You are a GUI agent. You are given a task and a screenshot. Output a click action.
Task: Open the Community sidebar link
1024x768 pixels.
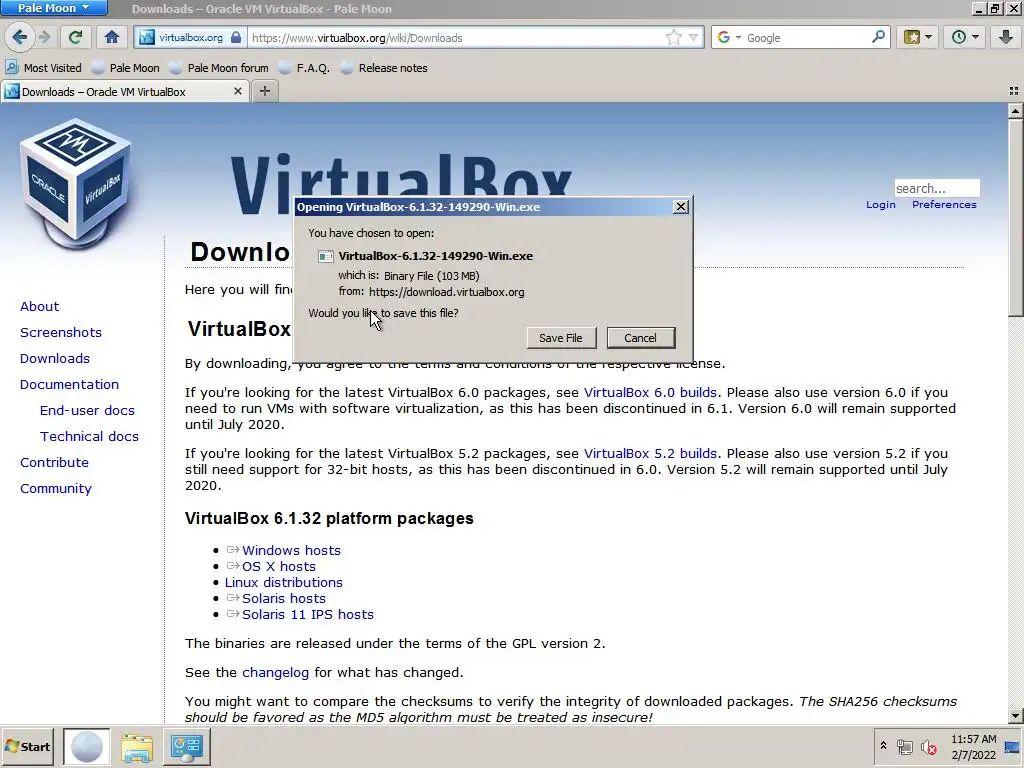[x=56, y=488]
